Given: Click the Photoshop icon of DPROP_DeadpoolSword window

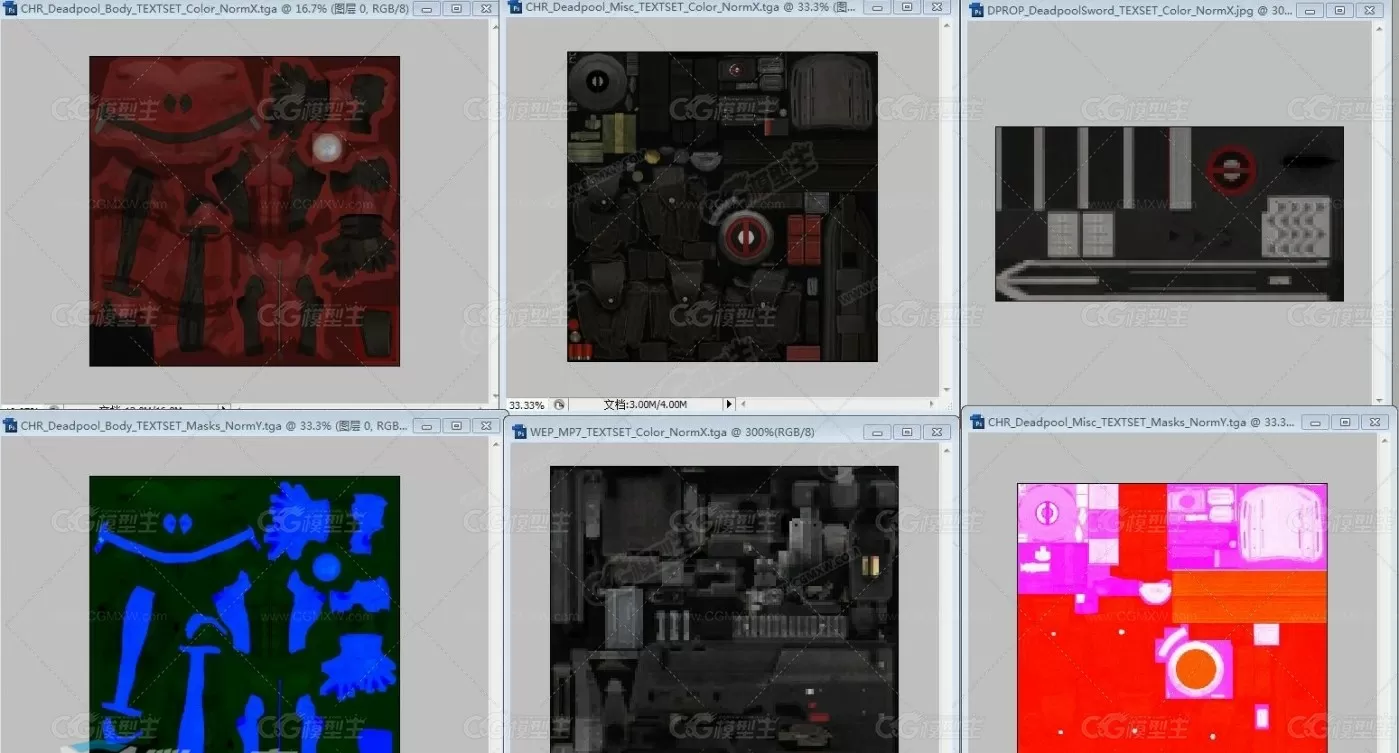Looking at the screenshot, I should coord(976,12).
